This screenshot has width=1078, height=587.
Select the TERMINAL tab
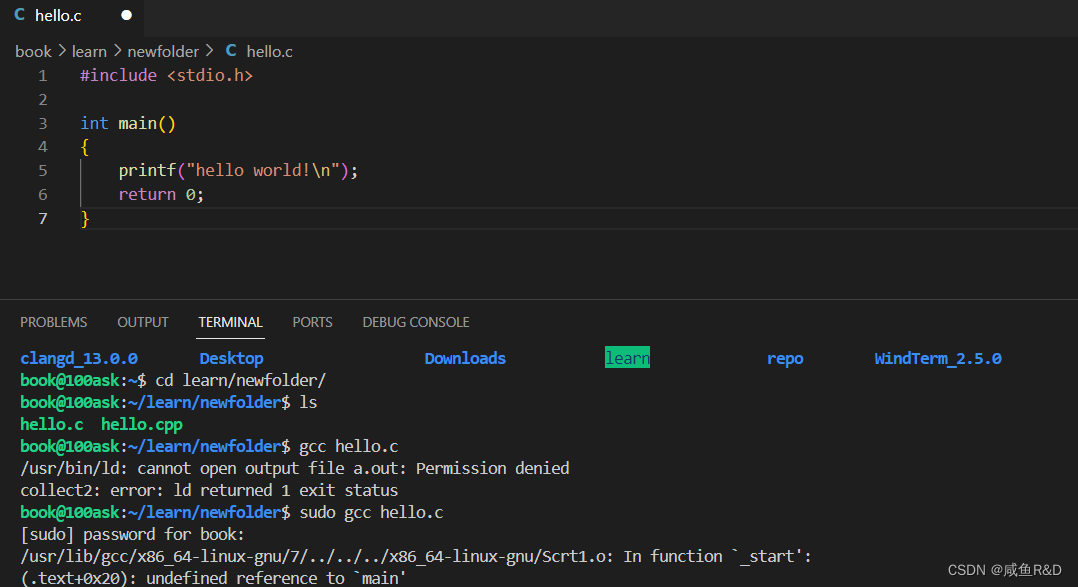[x=230, y=322]
